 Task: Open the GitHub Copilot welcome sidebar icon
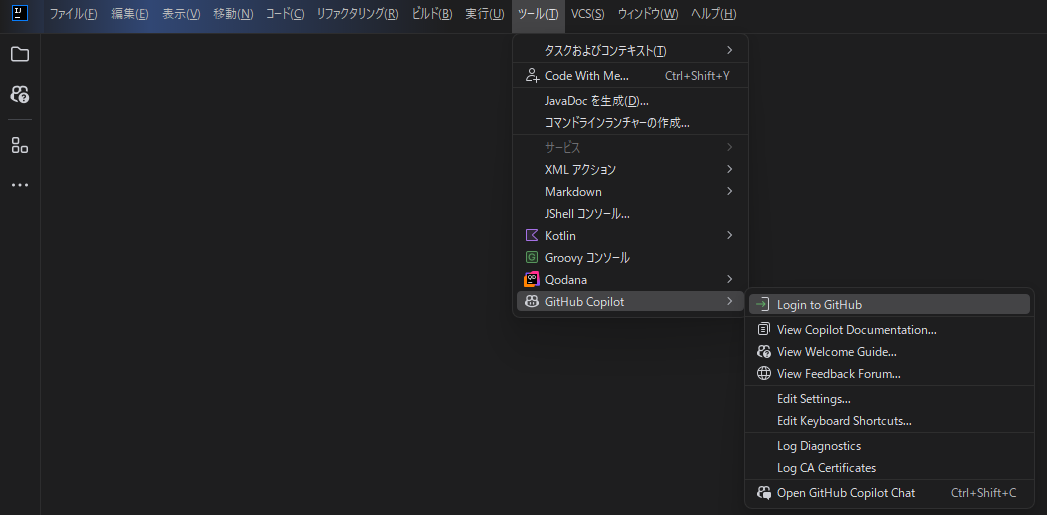tap(20, 94)
